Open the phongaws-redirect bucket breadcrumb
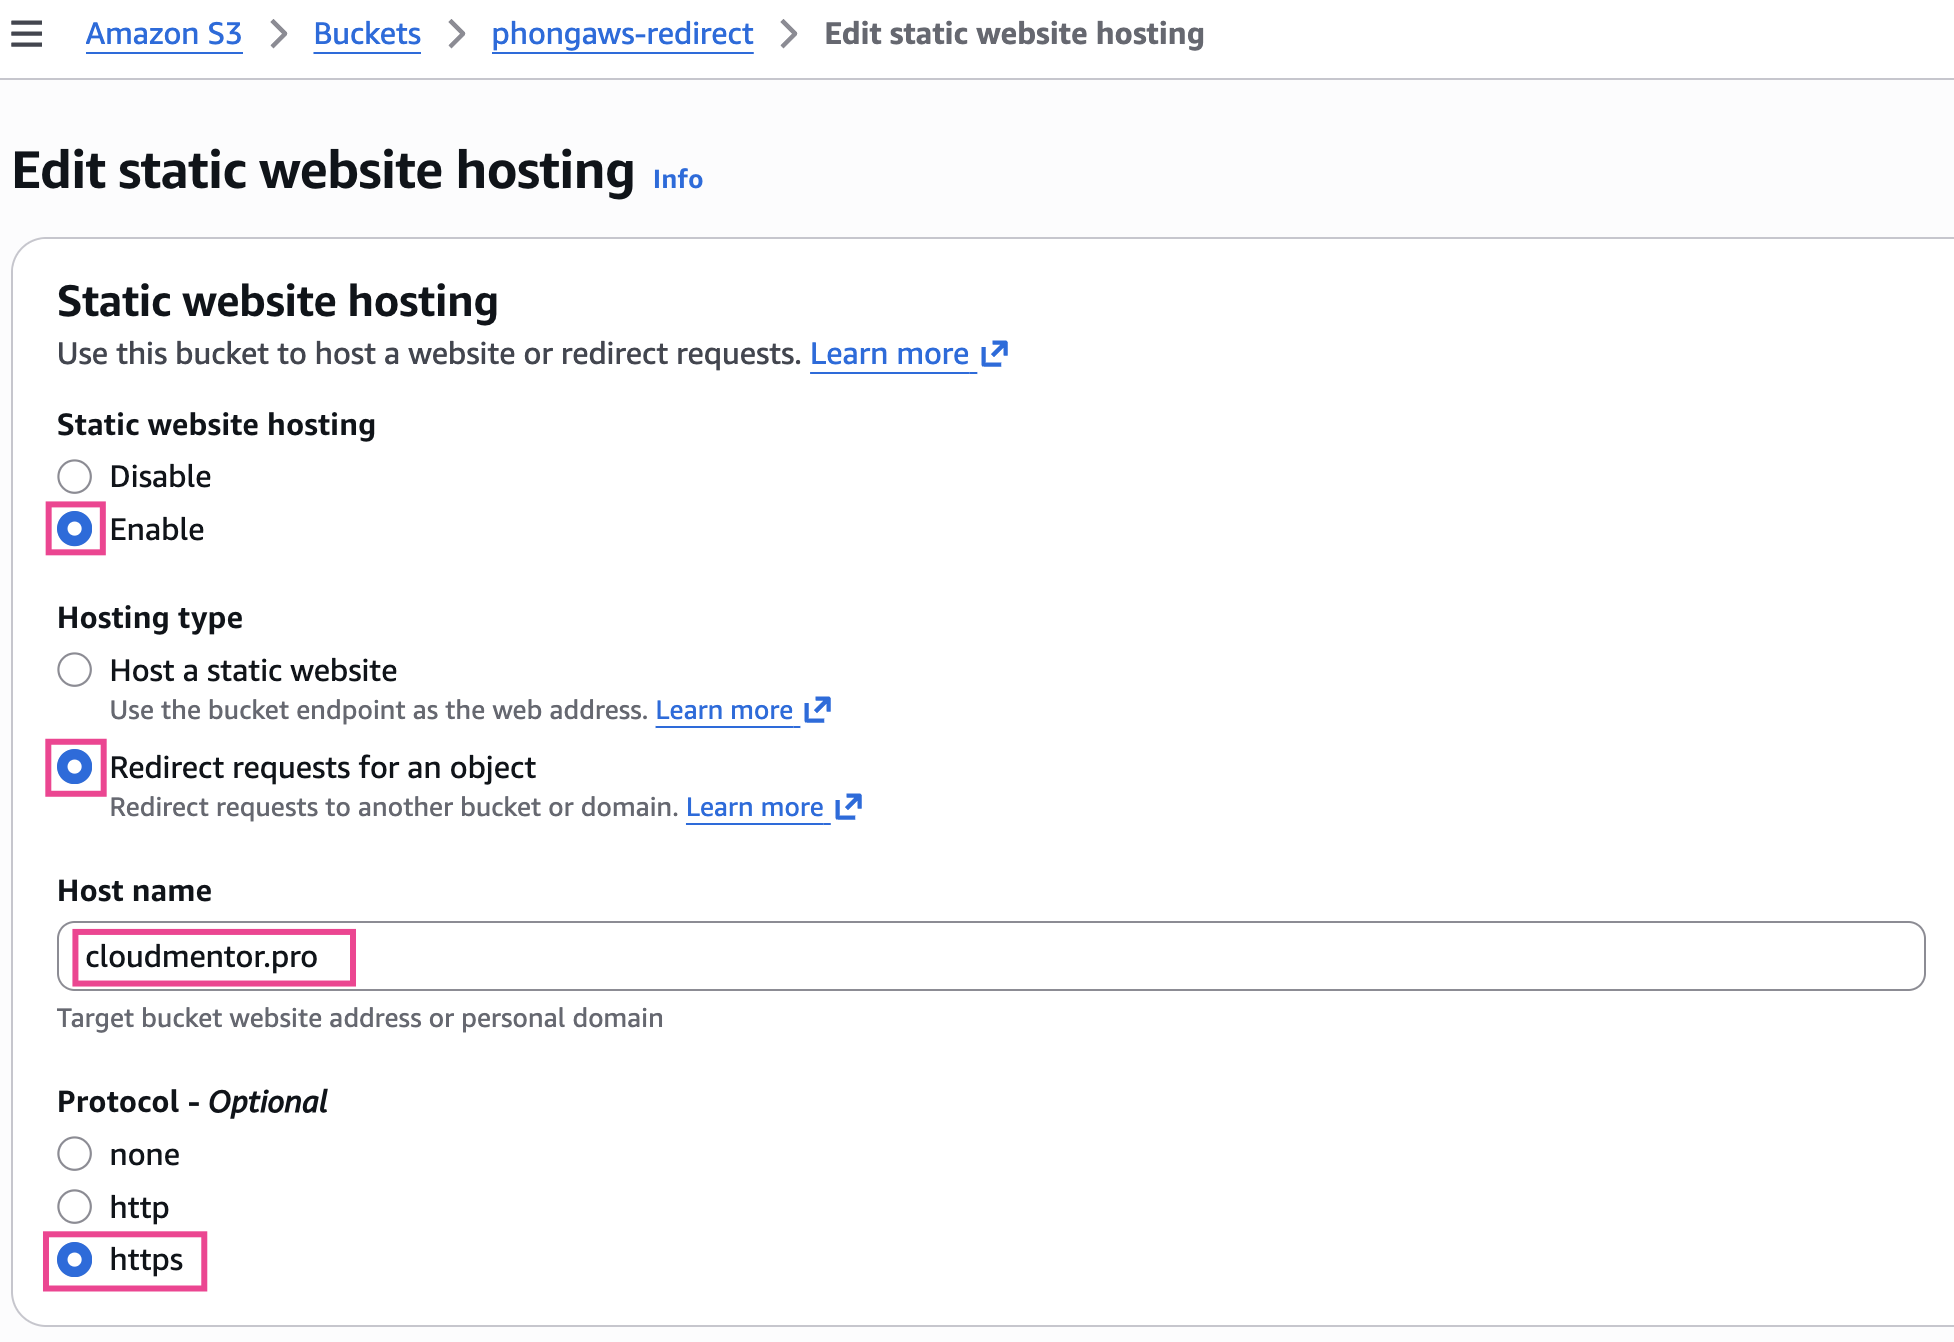Viewport: 1954px width, 1342px height. (x=622, y=34)
